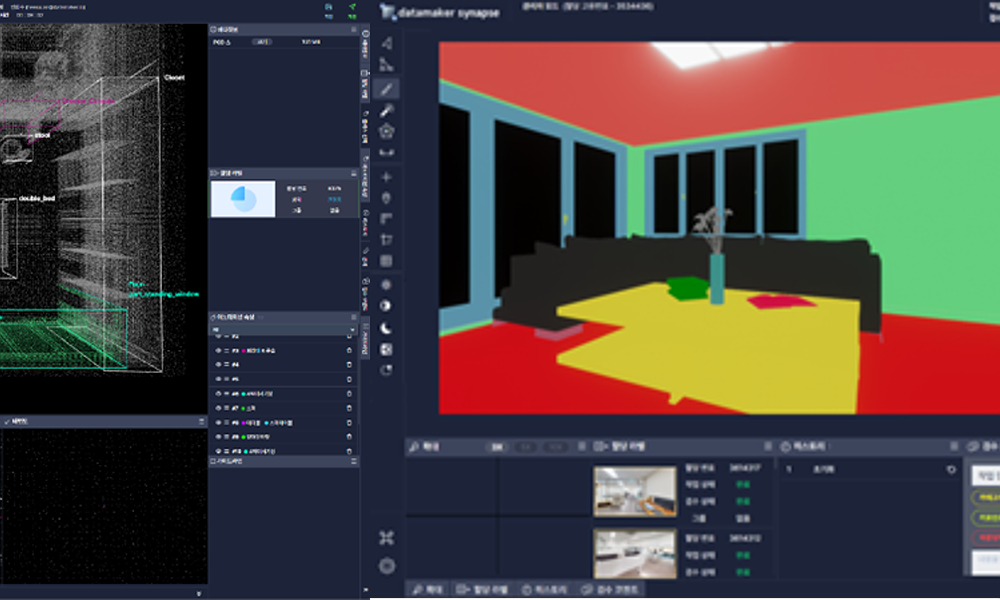Open the comment bubble tab in bottom bar
The height and width of the screenshot is (600, 1000).
[x=609, y=589]
